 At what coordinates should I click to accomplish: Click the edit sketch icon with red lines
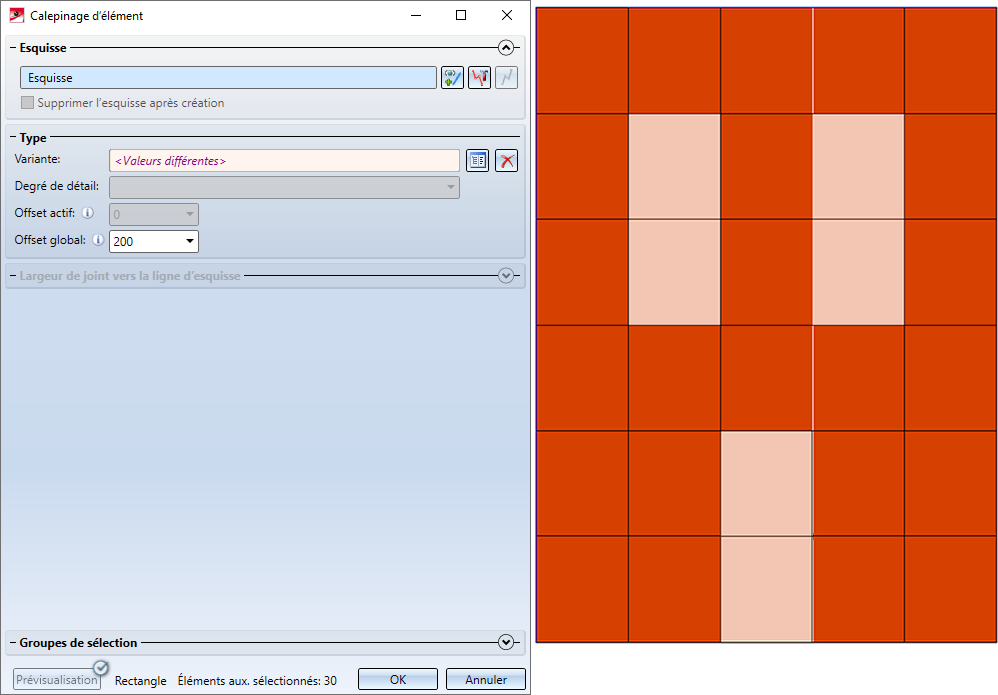click(x=479, y=78)
